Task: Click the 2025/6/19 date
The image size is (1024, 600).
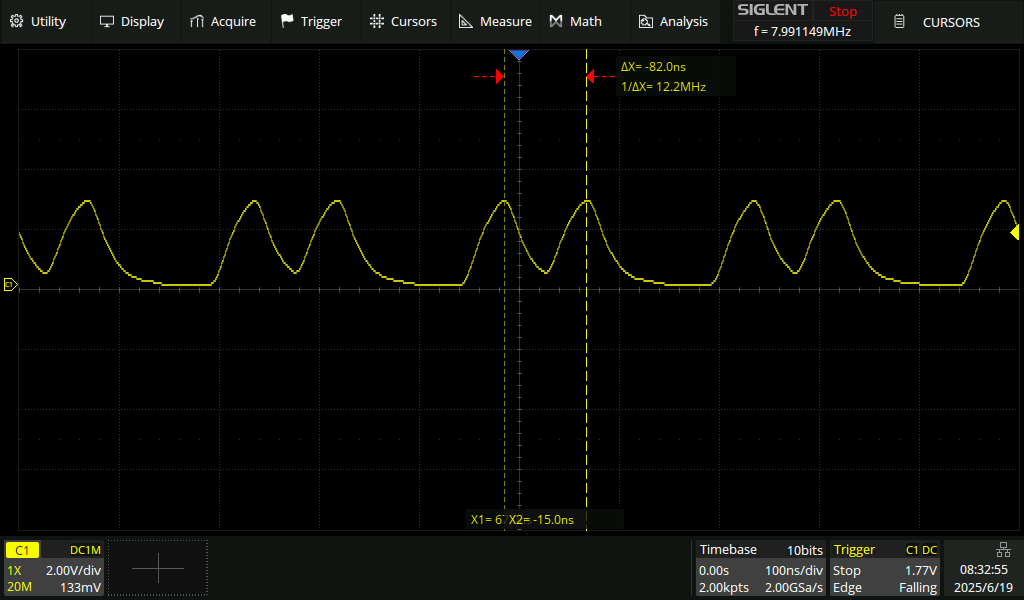Action: tap(983, 587)
